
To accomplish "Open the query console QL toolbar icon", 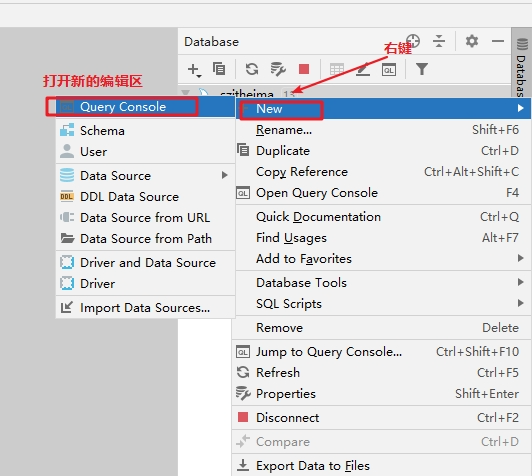I will tap(389, 70).
